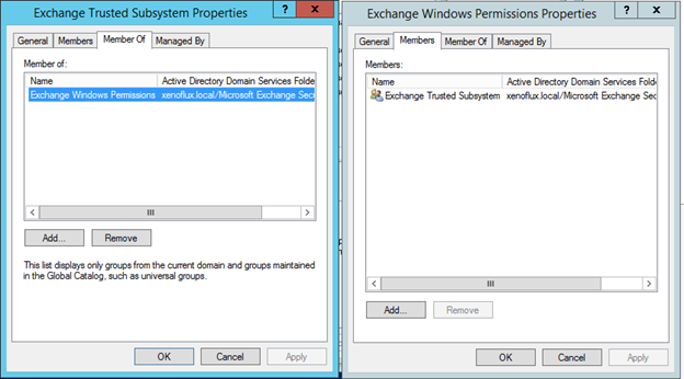Select the Exchange Windows Permissions list row

[x=171, y=95]
